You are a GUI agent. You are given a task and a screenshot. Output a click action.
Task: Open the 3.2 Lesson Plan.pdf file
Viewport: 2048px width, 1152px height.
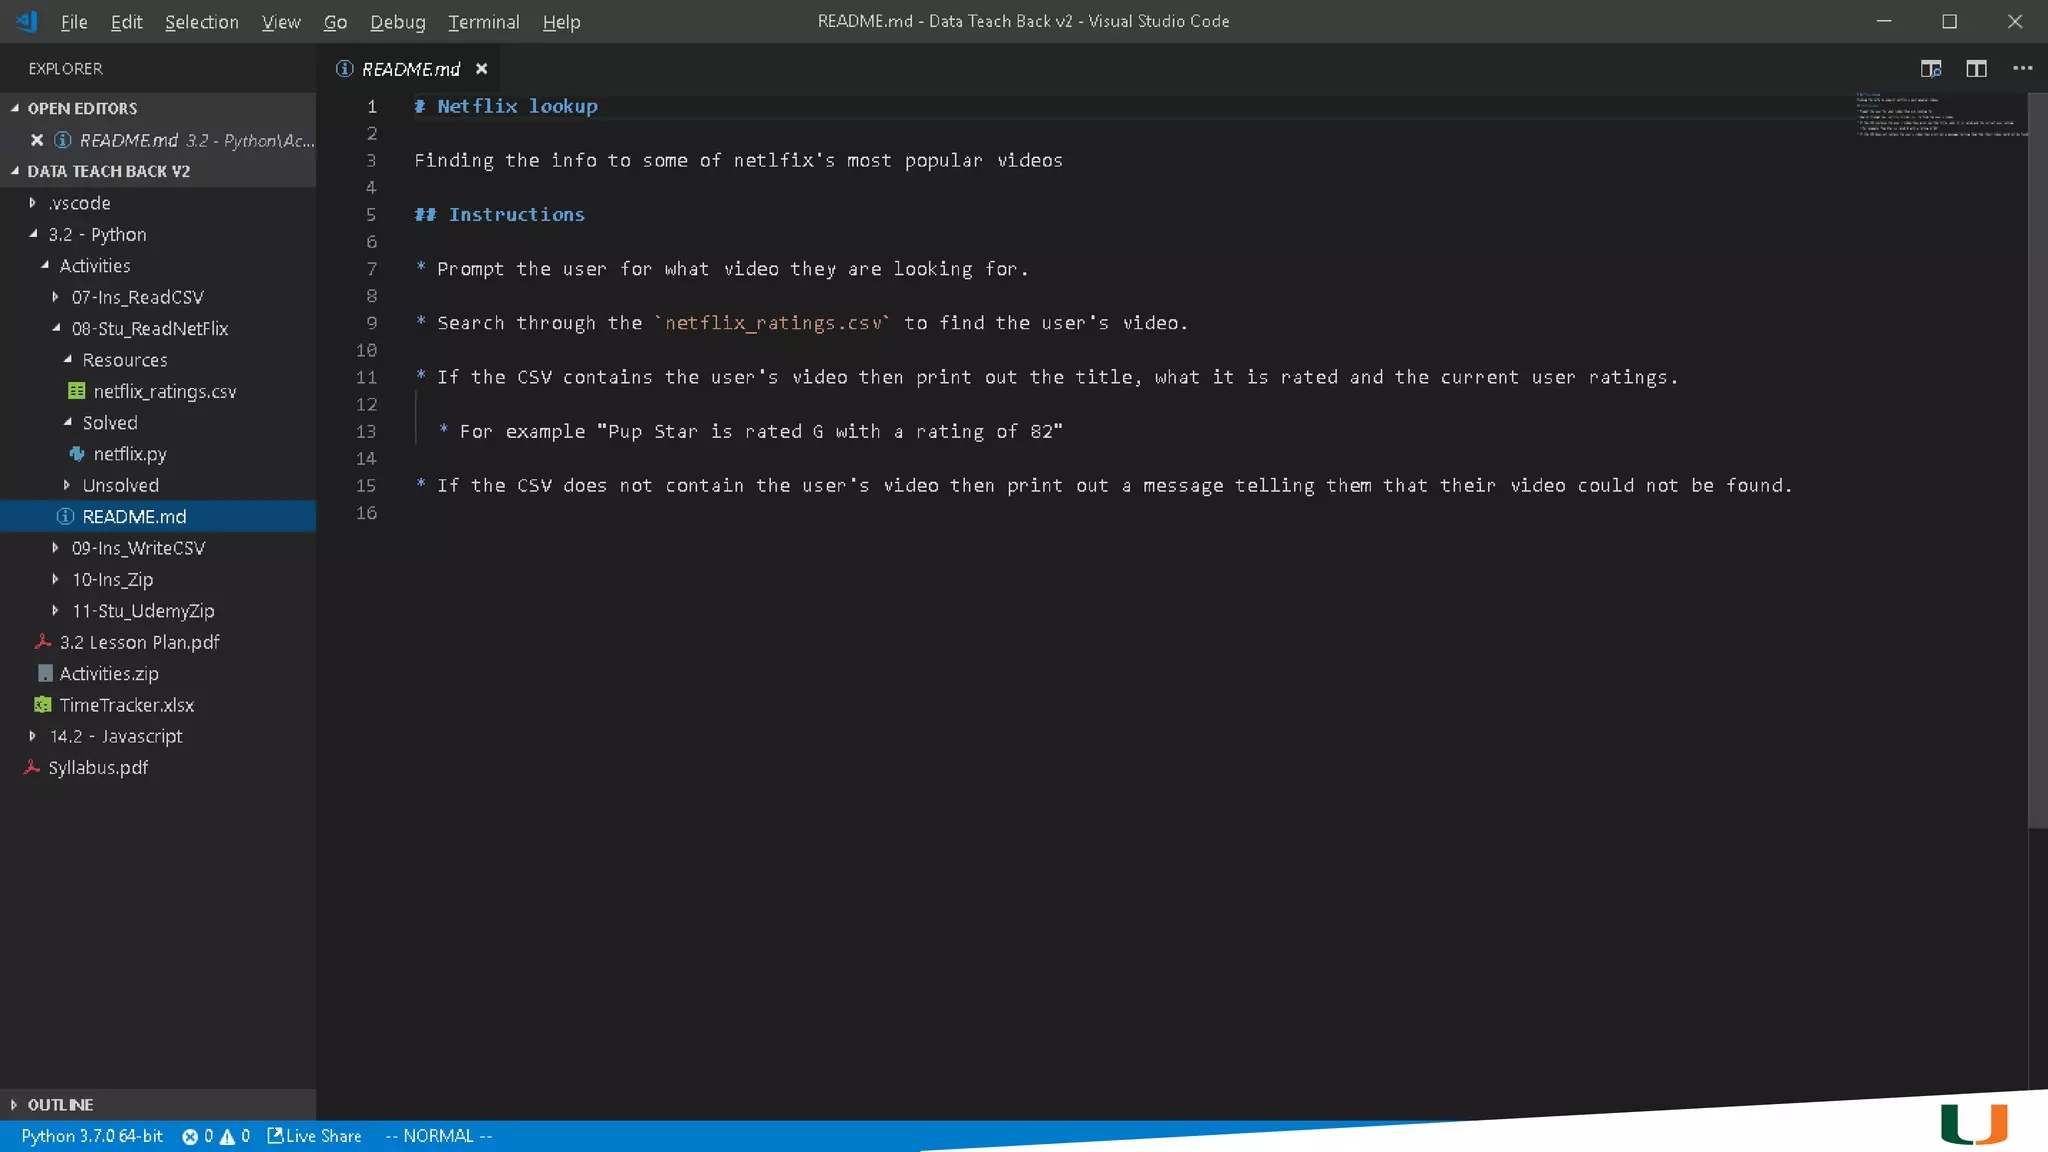pyautogui.click(x=139, y=642)
